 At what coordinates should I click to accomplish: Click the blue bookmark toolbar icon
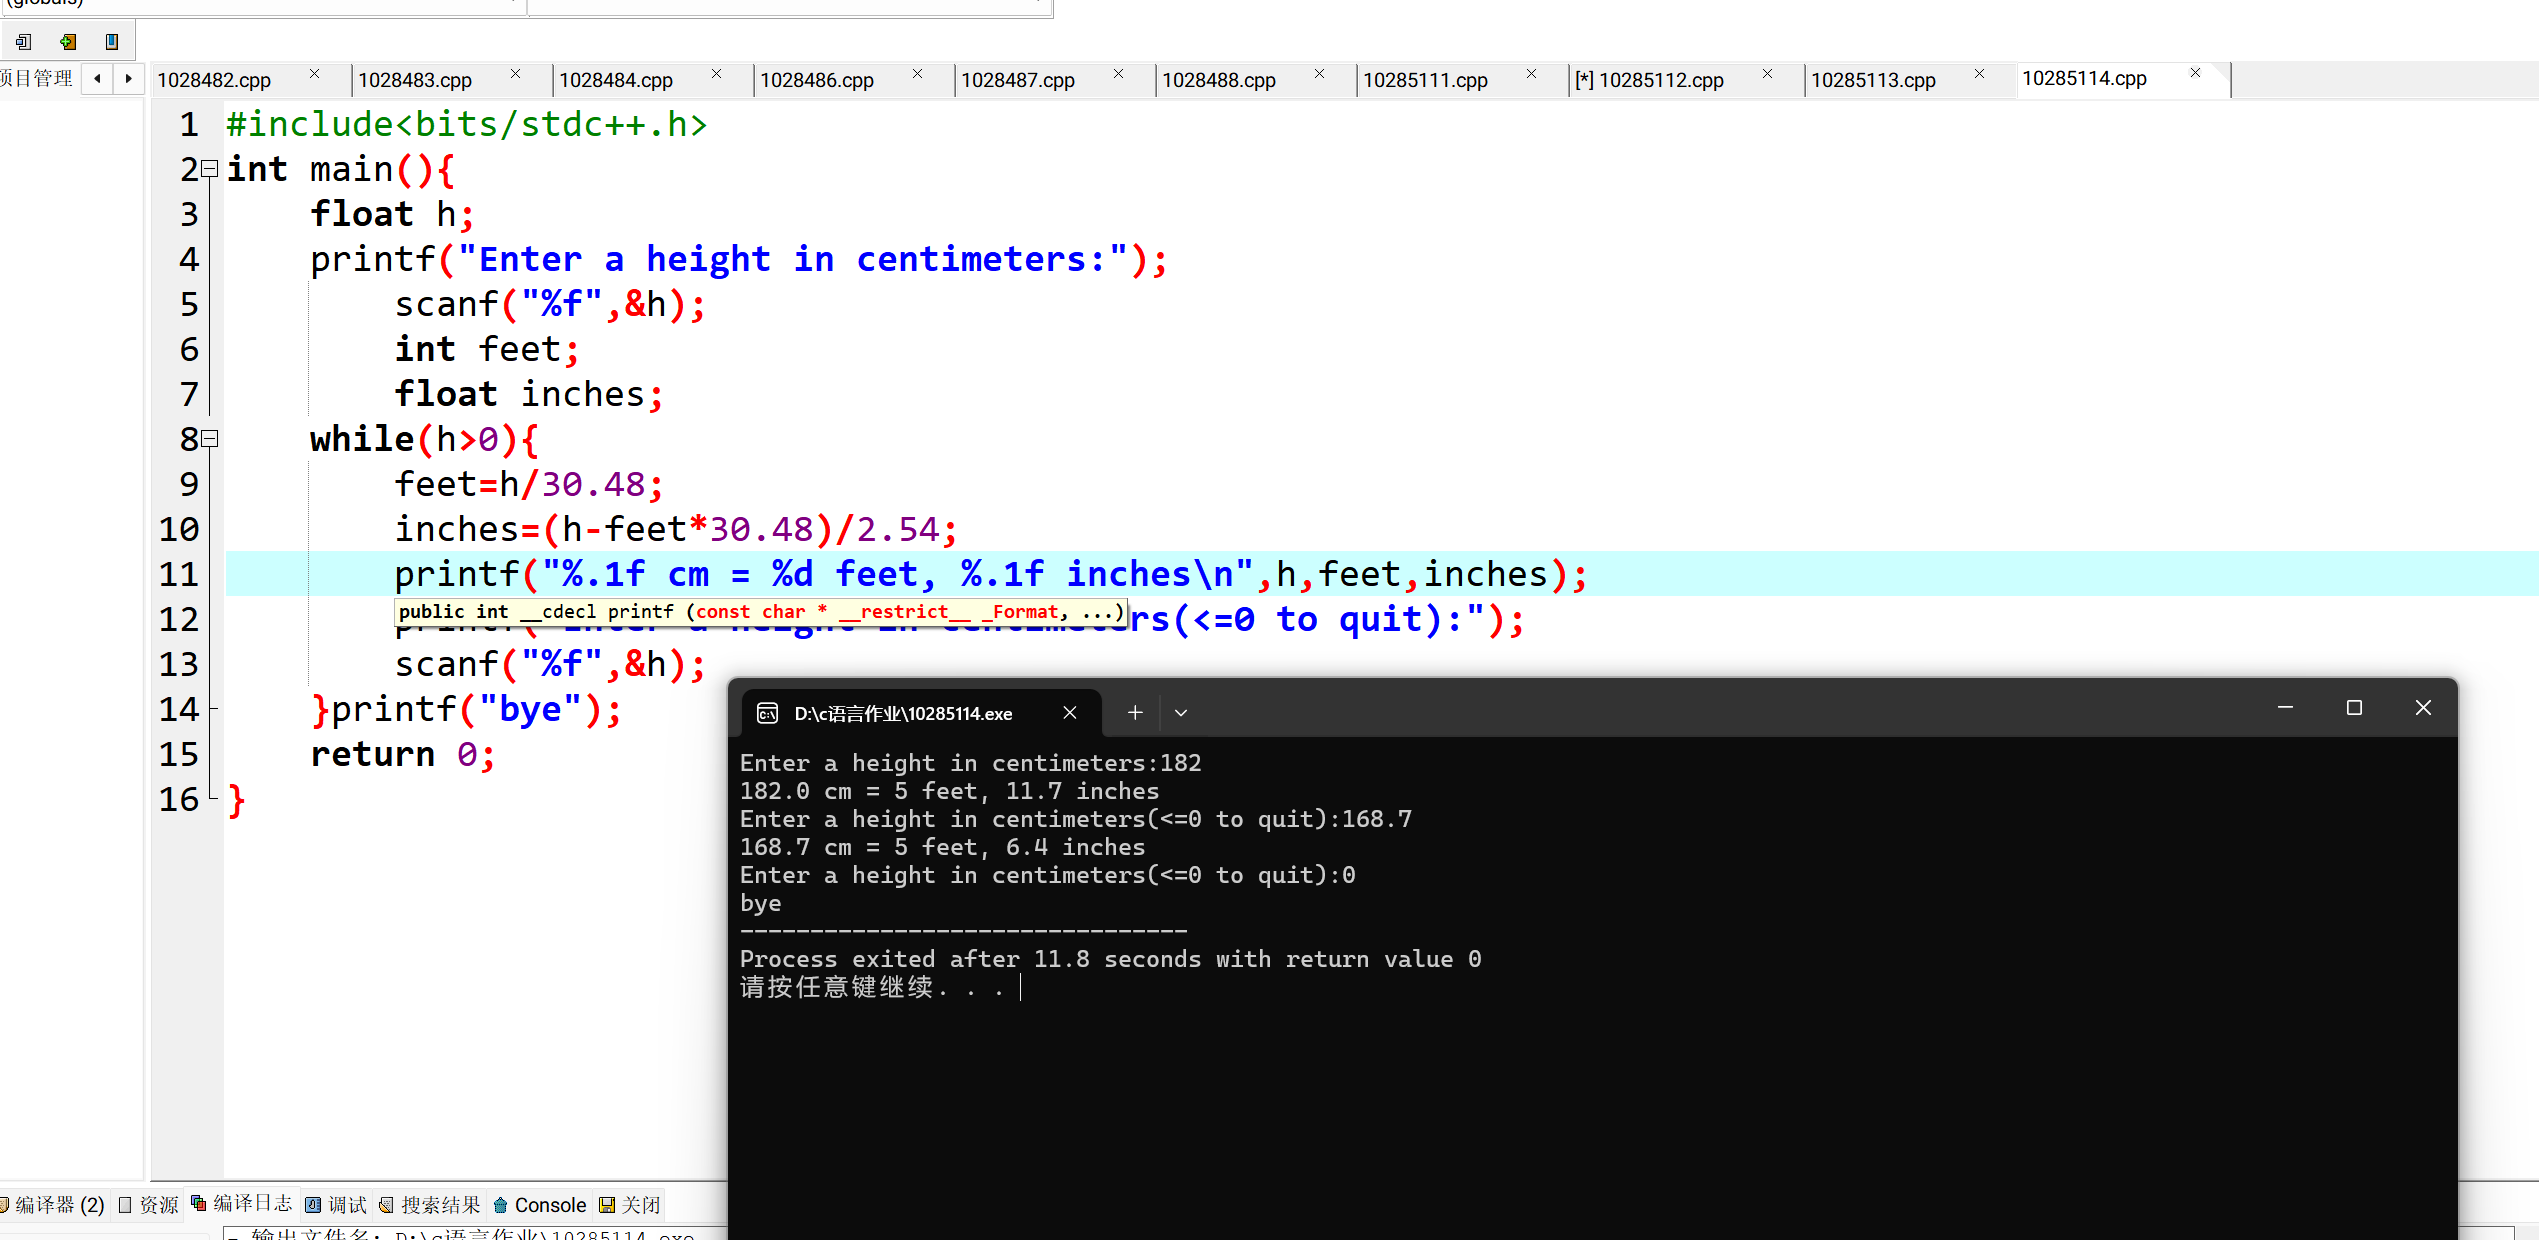click(112, 42)
